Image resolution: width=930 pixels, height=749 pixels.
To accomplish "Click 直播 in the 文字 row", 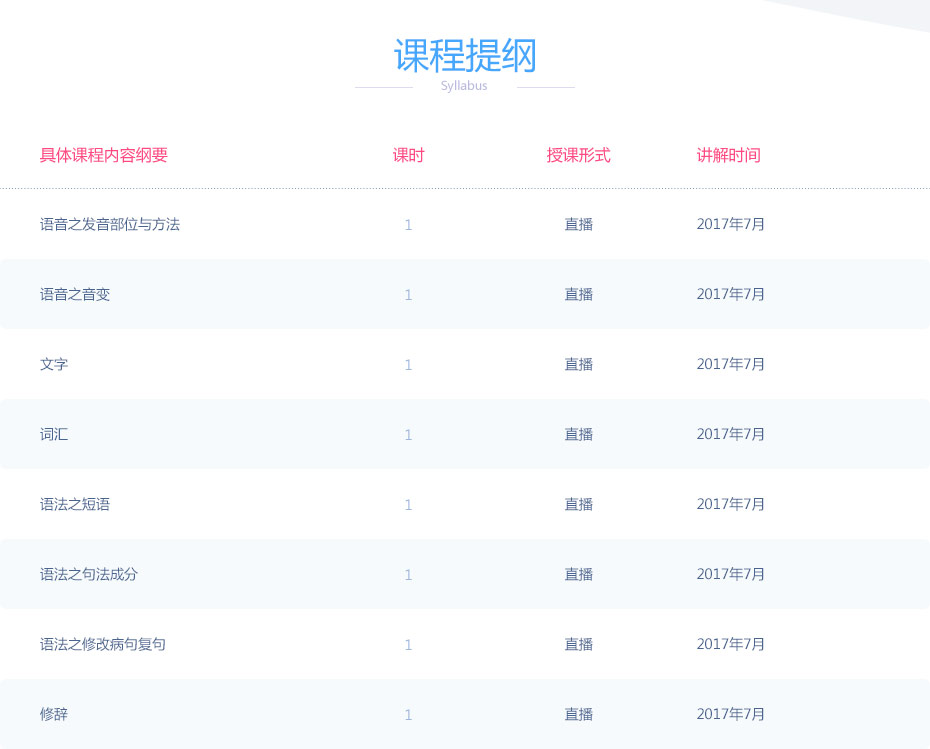I will (x=579, y=364).
